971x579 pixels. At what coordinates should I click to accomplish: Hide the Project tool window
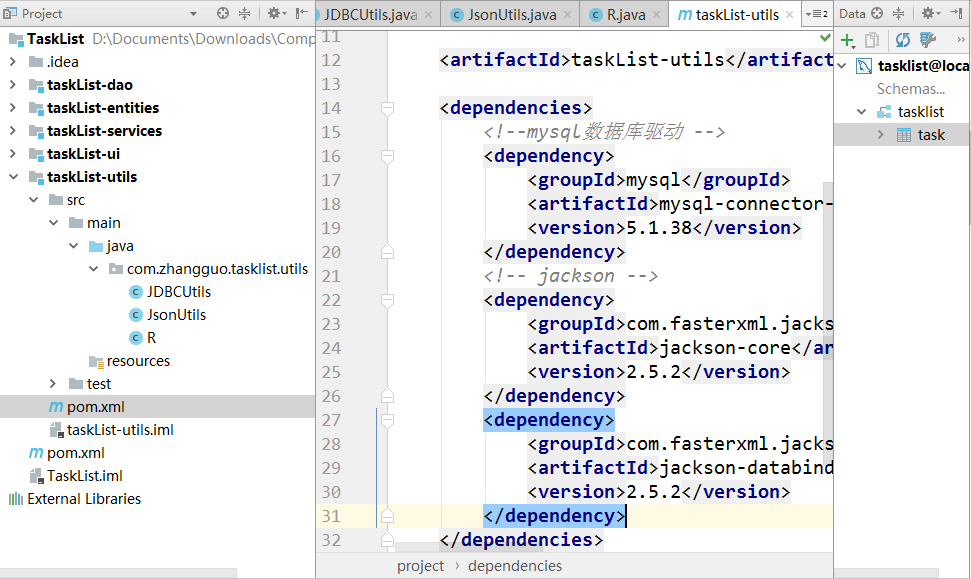coord(302,13)
